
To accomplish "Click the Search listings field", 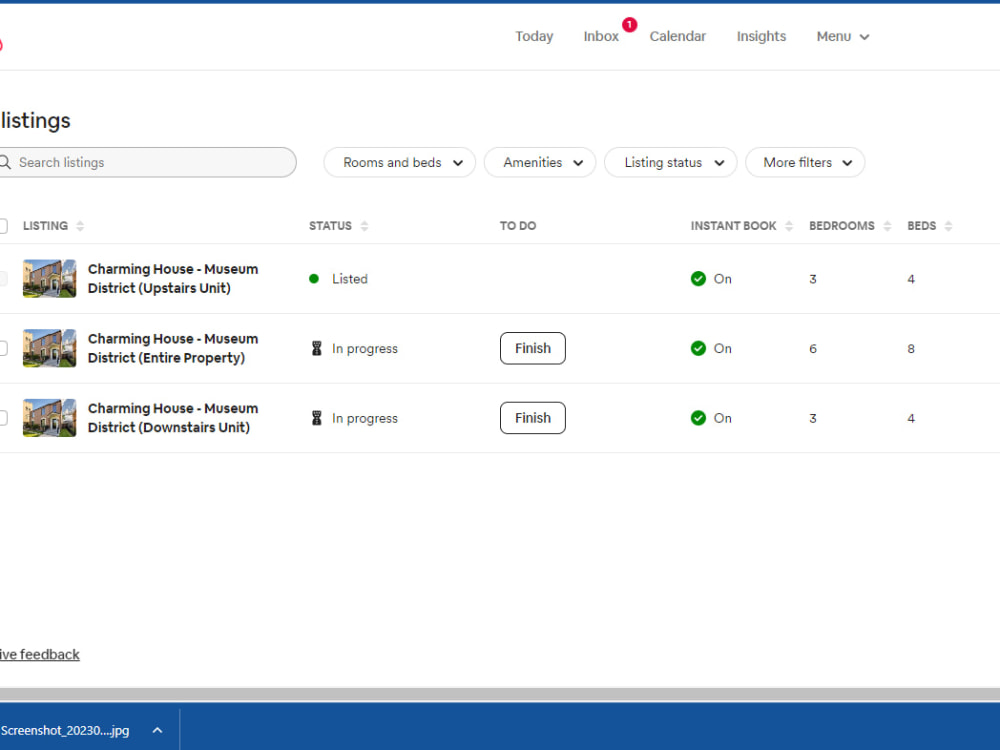I will pos(147,163).
